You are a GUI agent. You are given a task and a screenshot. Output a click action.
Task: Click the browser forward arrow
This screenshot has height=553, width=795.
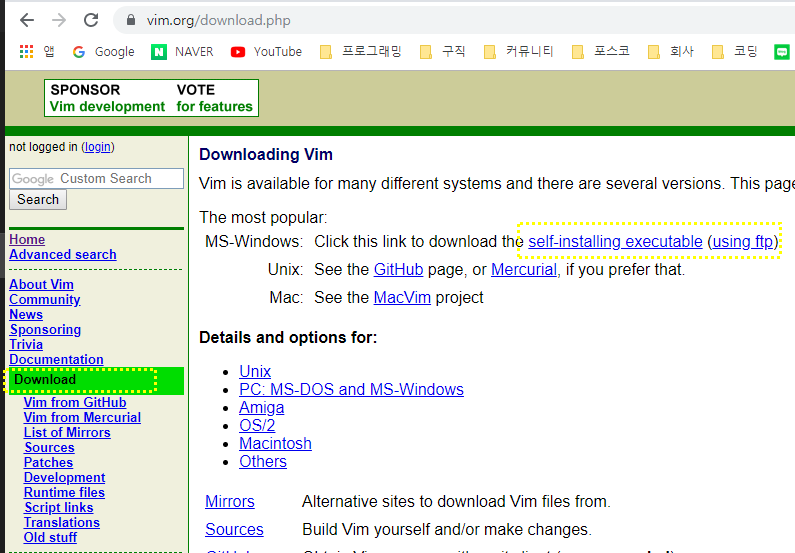pyautogui.click(x=59, y=20)
